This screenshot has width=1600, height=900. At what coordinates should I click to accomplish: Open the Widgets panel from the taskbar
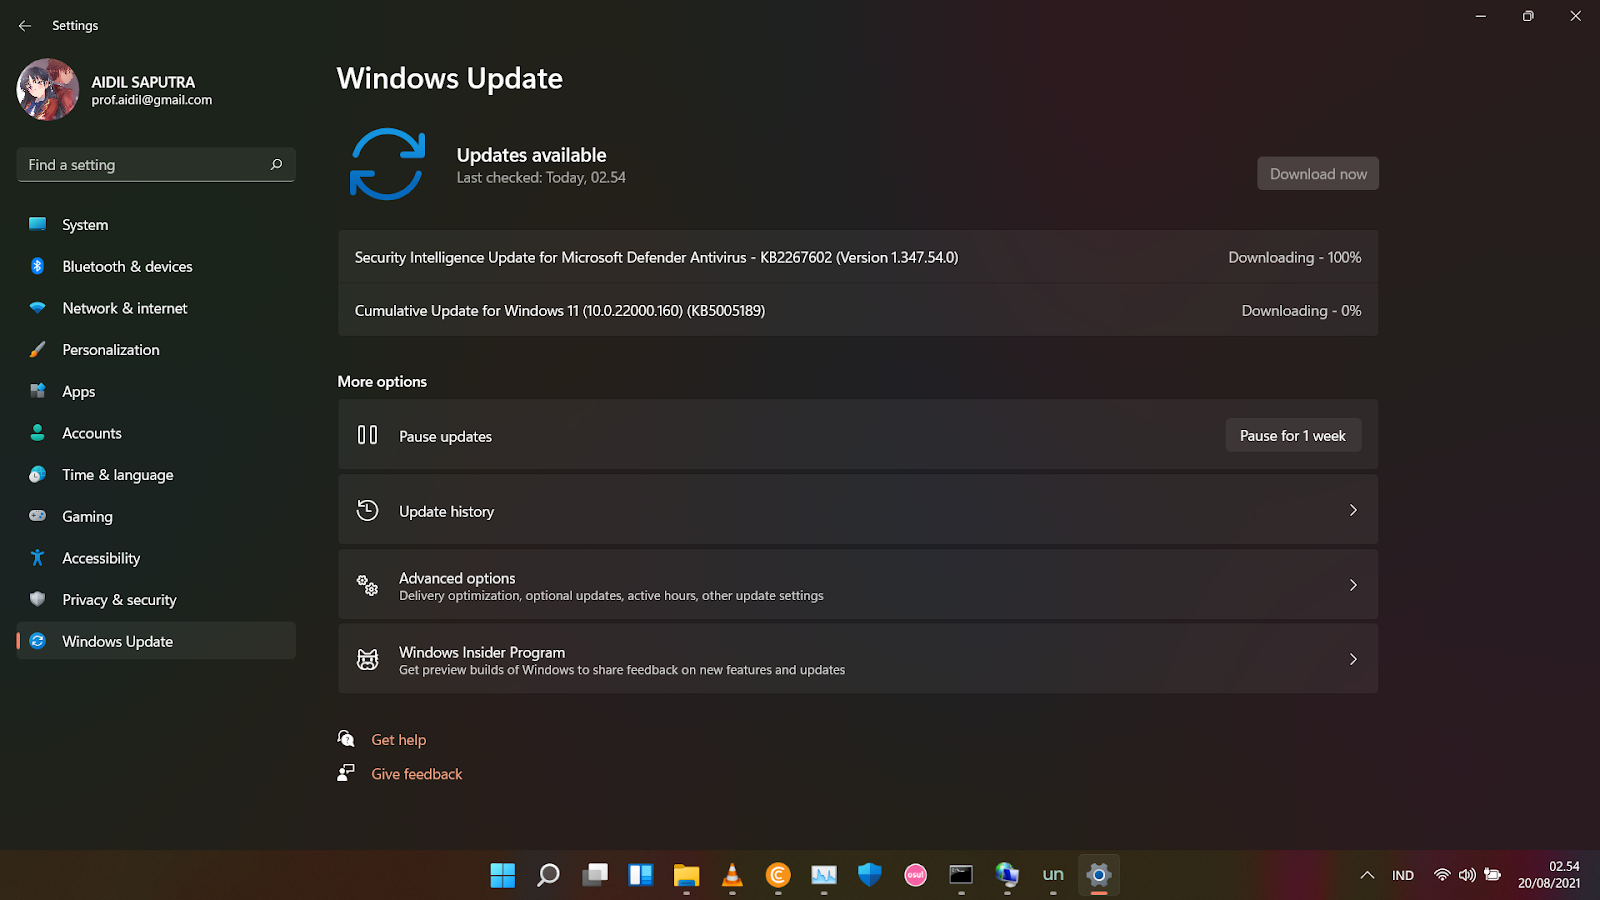[x=641, y=875]
